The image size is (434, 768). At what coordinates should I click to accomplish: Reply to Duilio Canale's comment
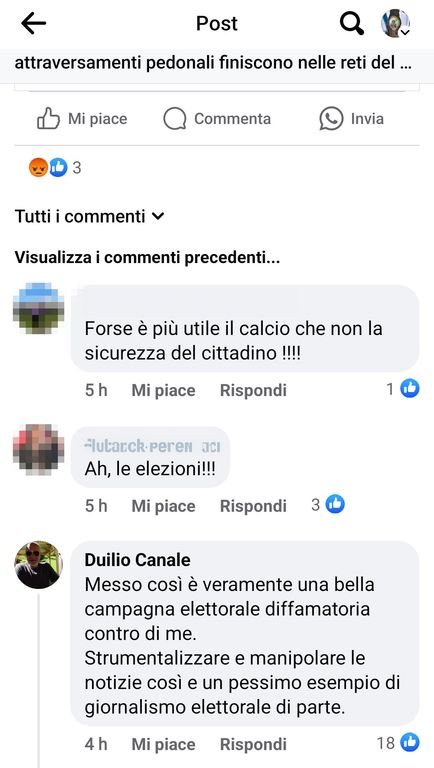click(x=253, y=744)
